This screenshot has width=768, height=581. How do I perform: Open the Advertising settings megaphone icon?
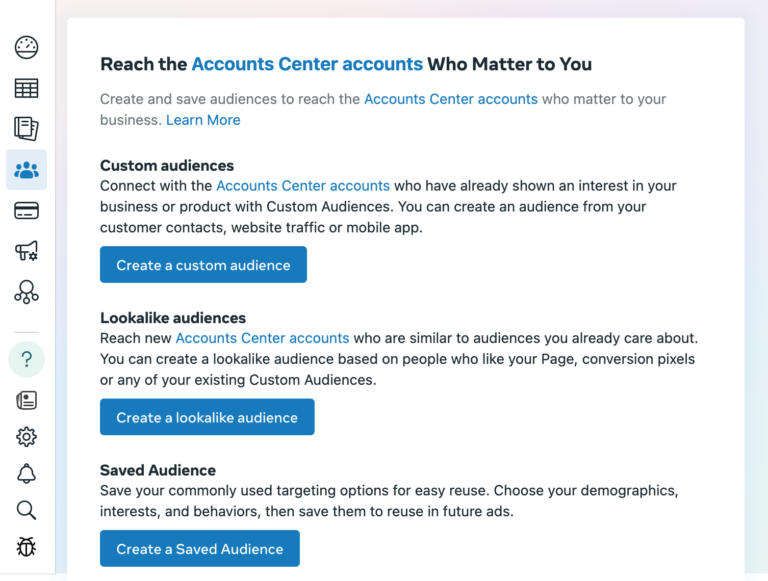coord(26,251)
